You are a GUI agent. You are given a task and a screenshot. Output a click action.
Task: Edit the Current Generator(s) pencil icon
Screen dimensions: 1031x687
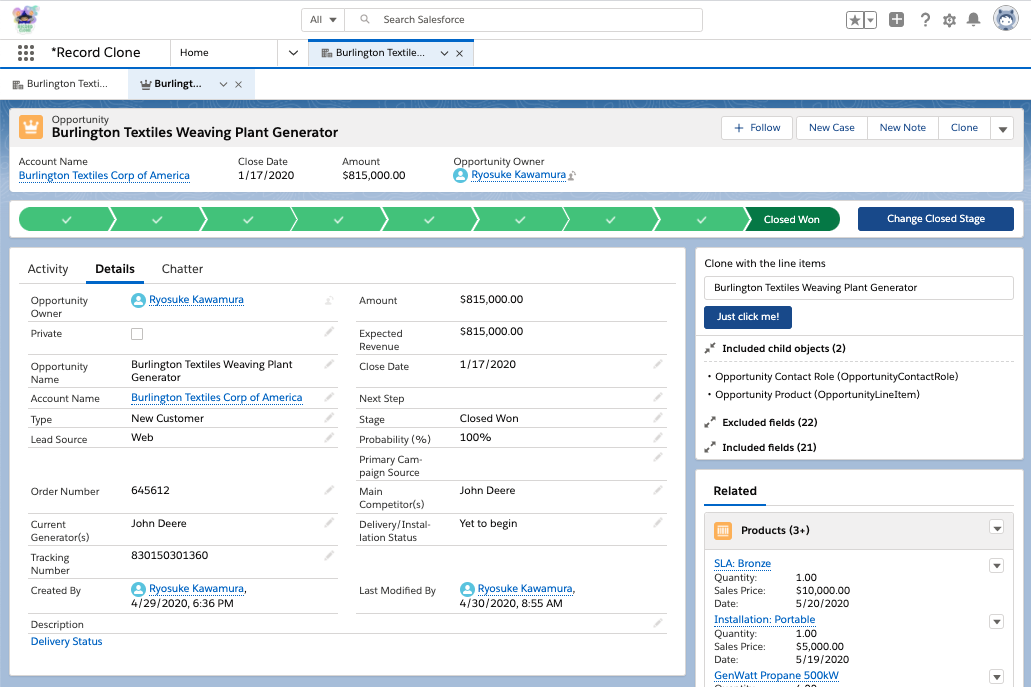[x=329, y=523]
